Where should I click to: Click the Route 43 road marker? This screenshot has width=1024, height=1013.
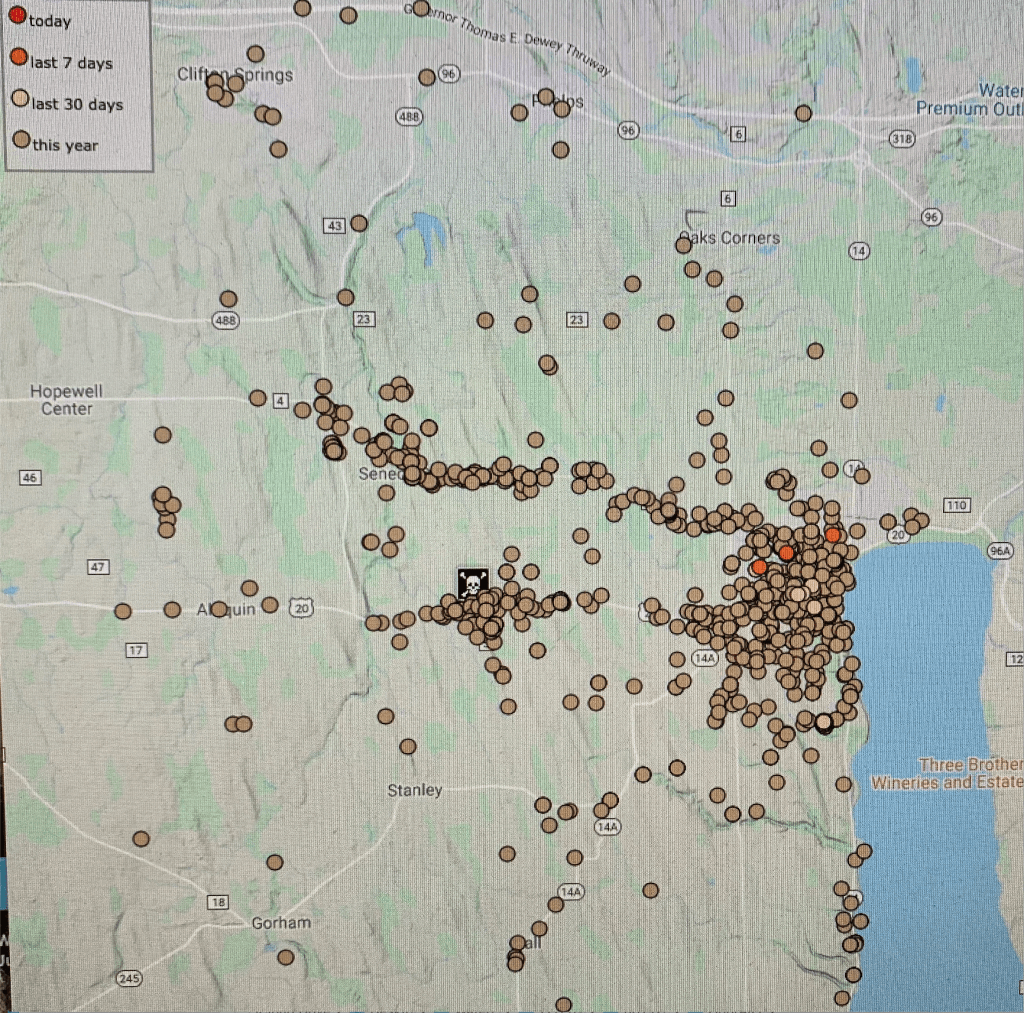(334, 226)
